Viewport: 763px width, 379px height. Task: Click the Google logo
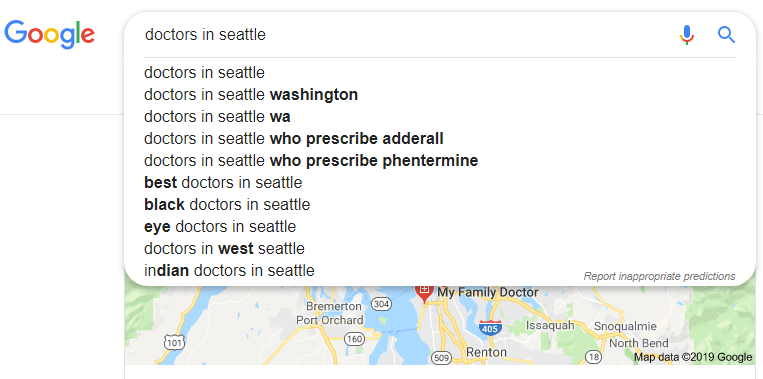[49, 34]
